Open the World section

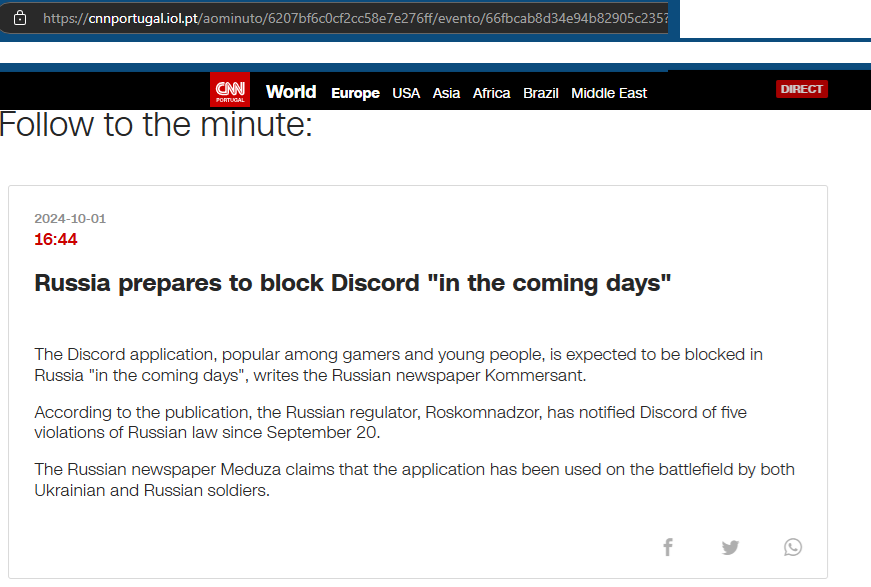(x=291, y=92)
